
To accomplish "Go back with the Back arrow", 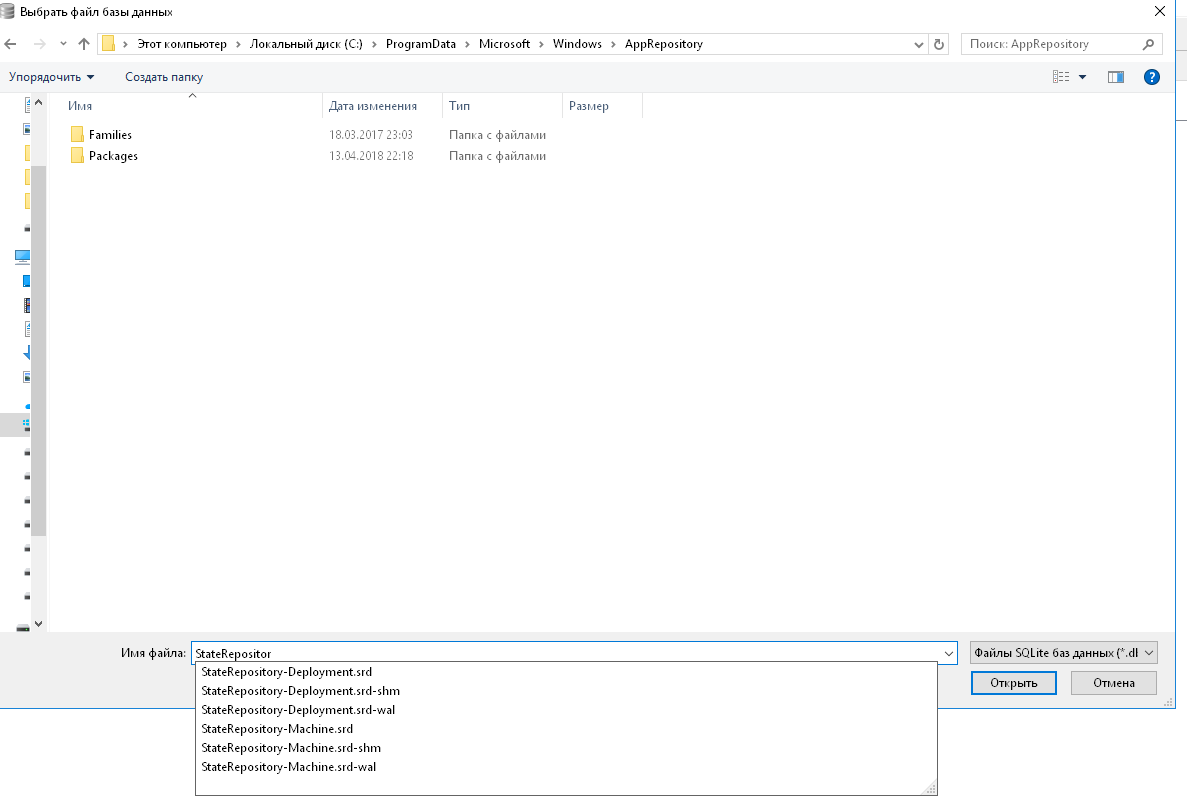I will point(11,44).
